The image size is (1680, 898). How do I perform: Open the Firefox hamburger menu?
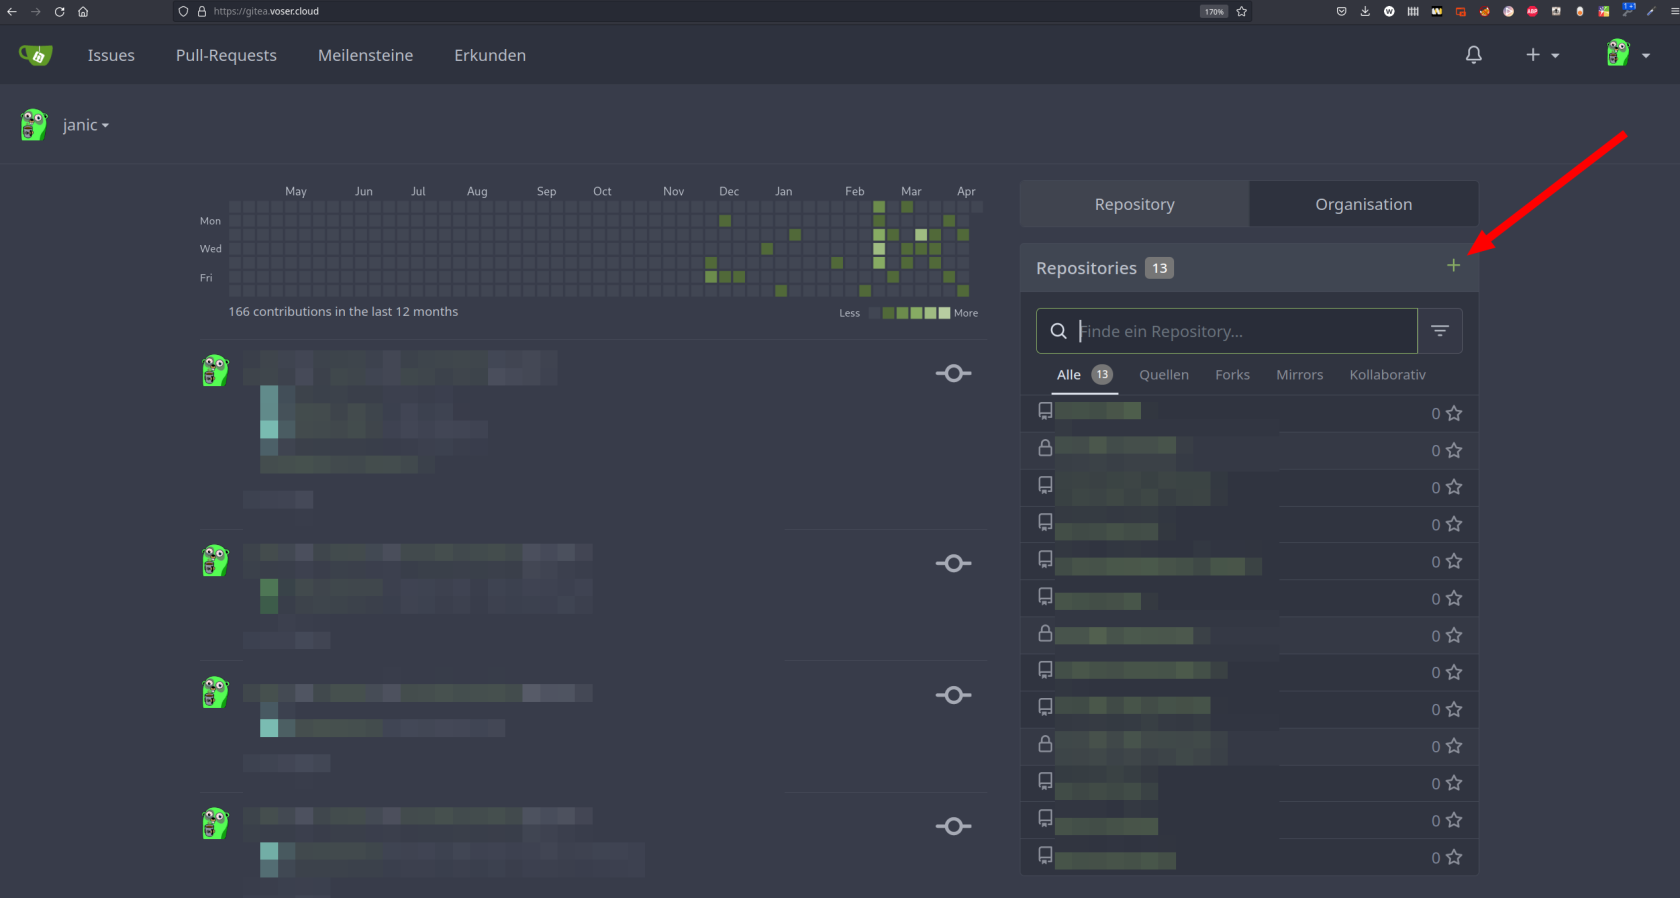pos(1674,12)
